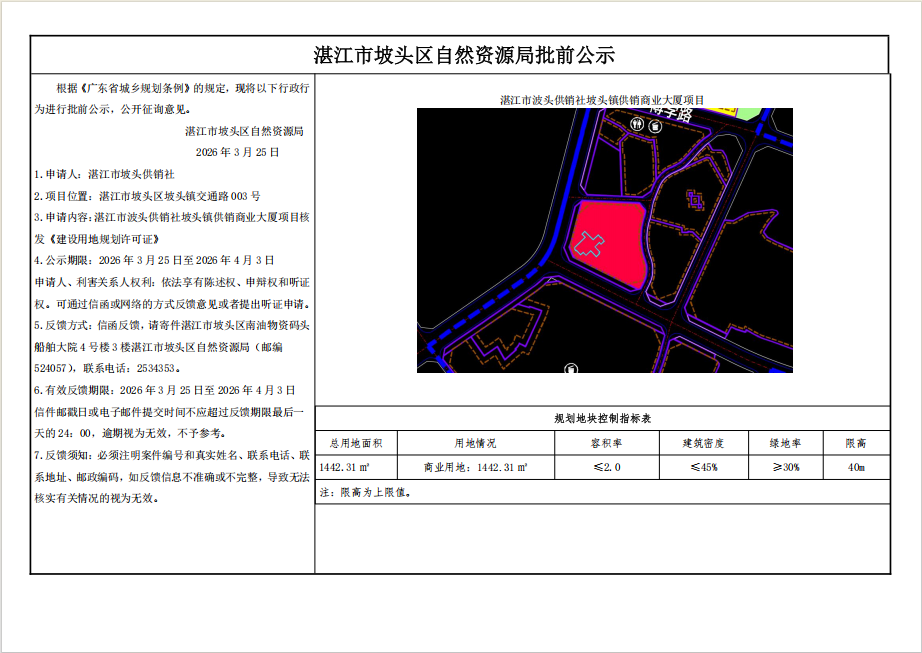Click the 限高 value 40m cell

[856, 467]
